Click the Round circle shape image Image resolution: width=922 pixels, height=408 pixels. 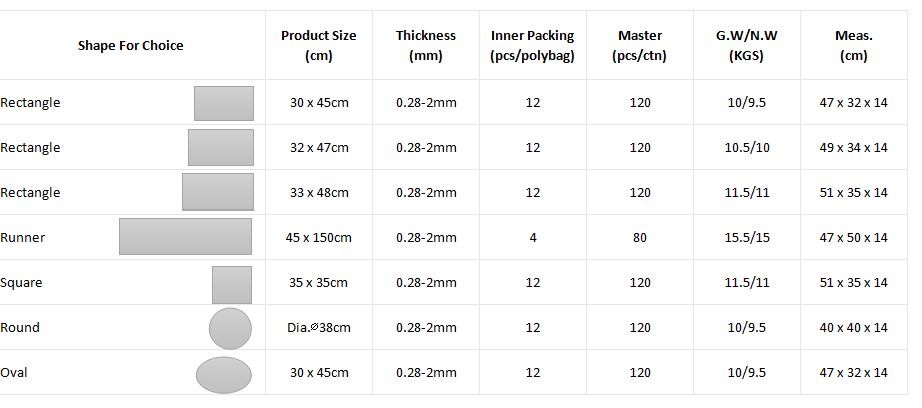(230, 328)
